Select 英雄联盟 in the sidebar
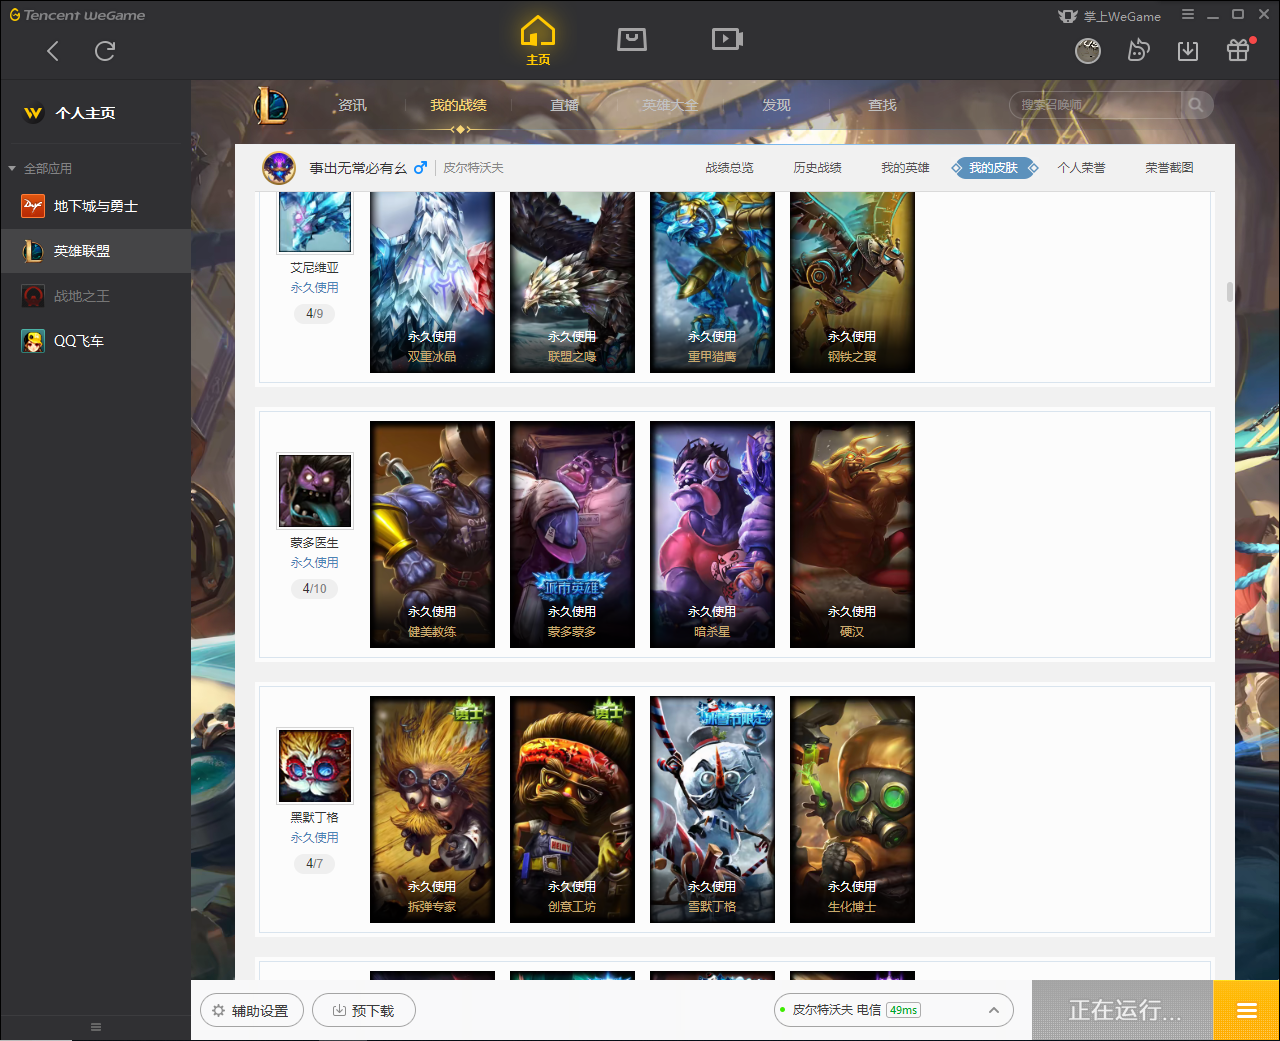1280x1041 pixels. point(95,251)
